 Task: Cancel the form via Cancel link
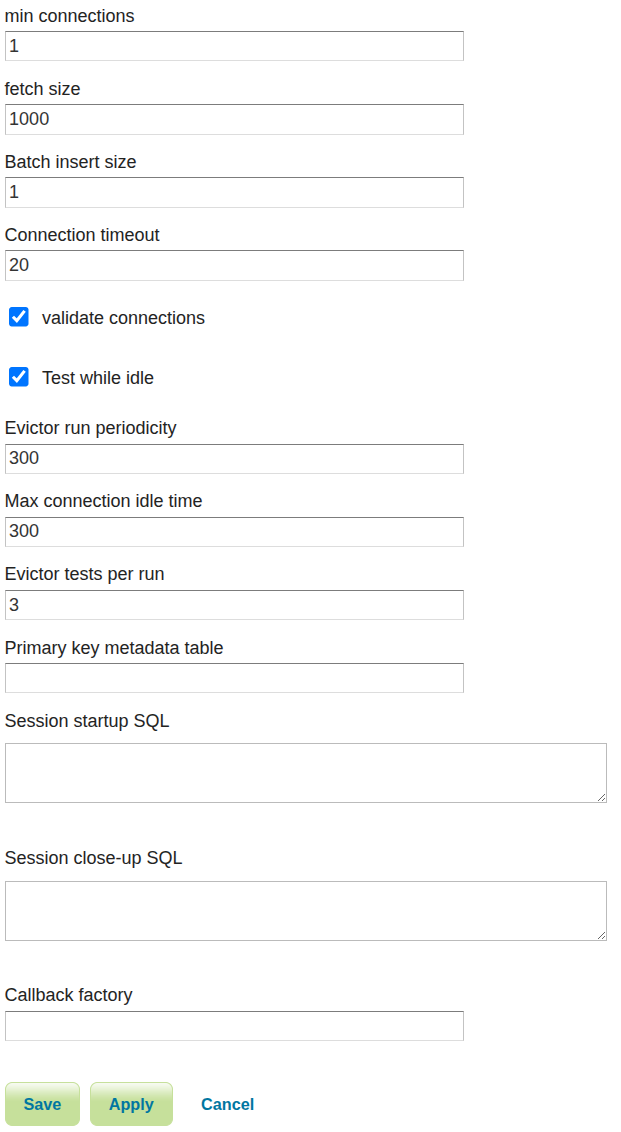click(227, 1104)
